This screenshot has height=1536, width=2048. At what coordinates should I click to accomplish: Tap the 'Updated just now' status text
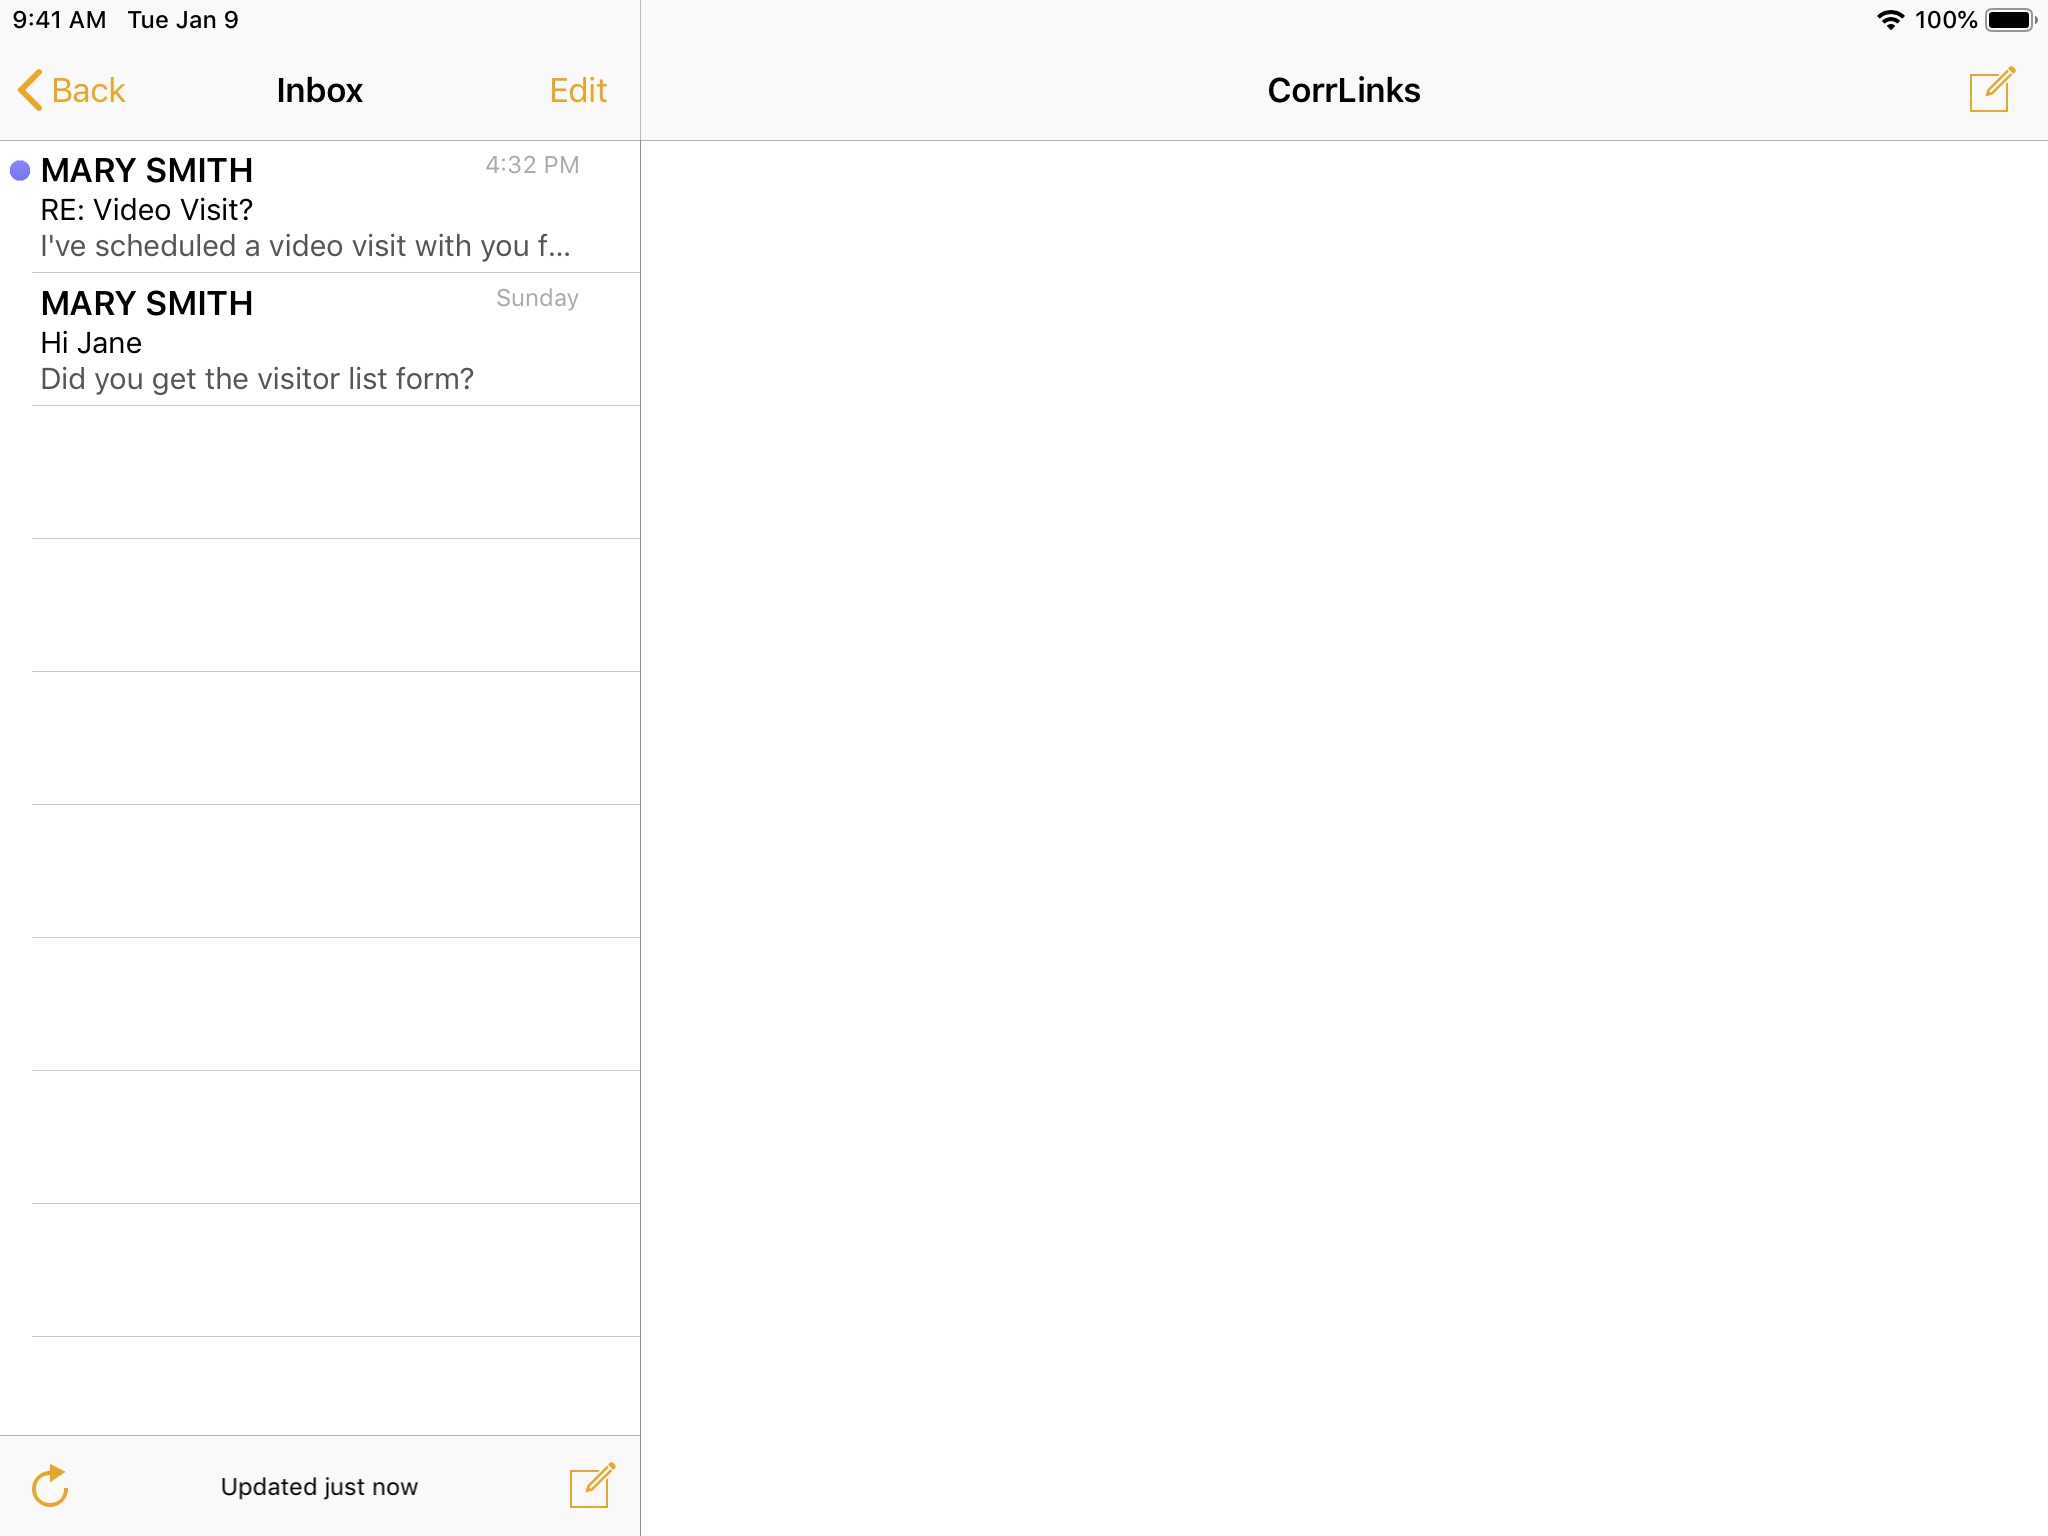click(x=319, y=1486)
